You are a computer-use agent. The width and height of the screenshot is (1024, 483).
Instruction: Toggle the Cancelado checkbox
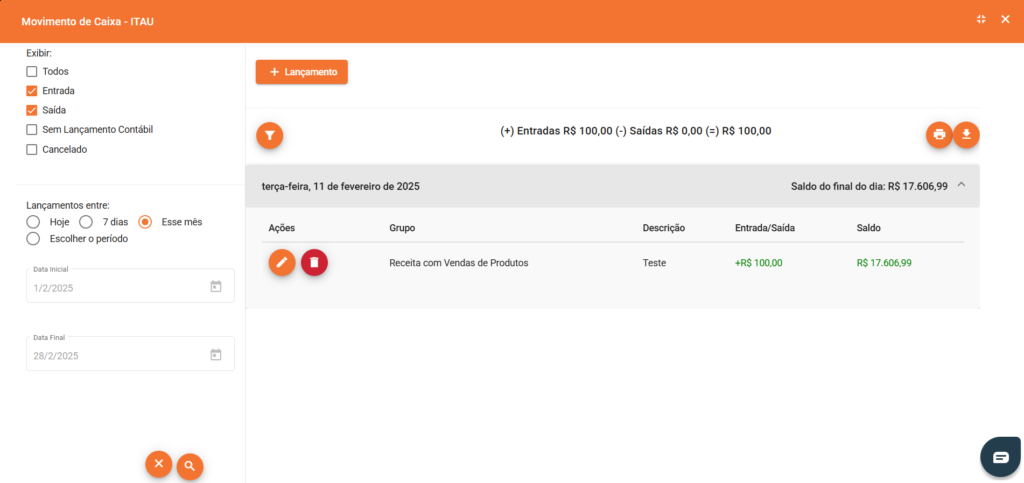click(x=32, y=149)
